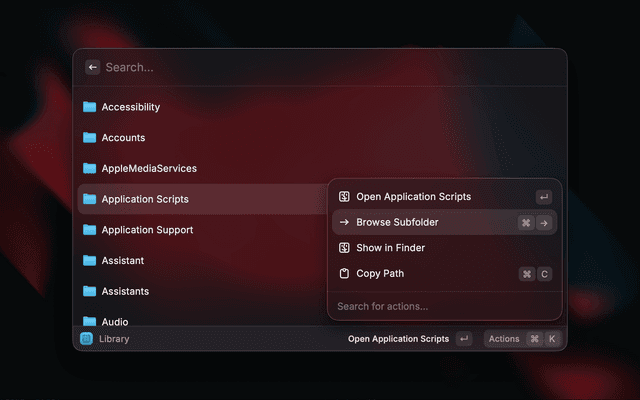Focus the main Search field
The image size is (640, 400).
point(327,67)
